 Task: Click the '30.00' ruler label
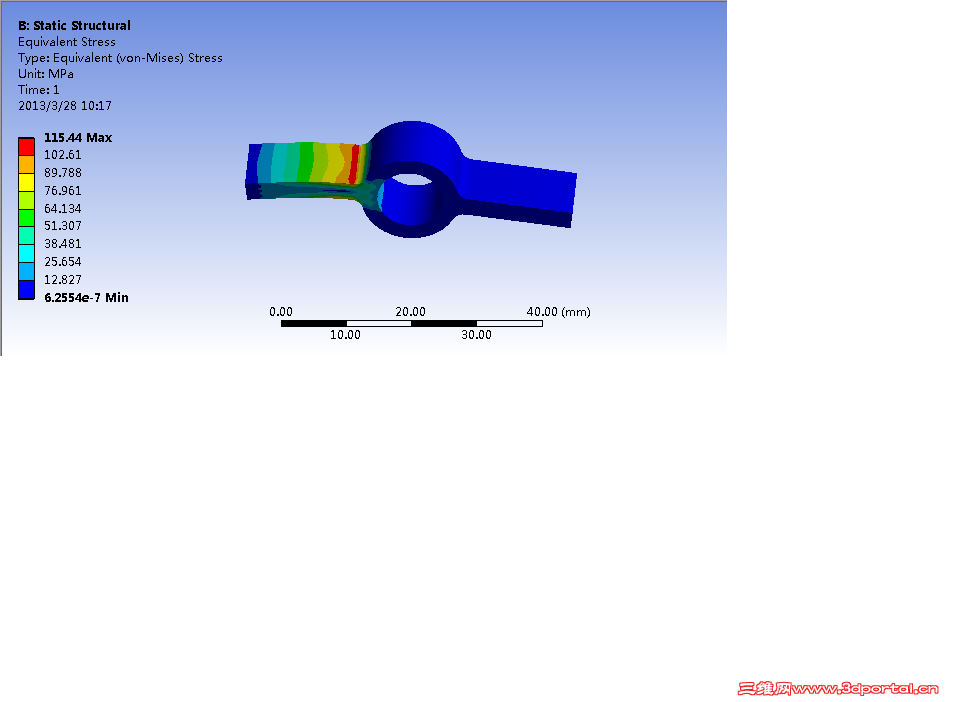point(476,335)
